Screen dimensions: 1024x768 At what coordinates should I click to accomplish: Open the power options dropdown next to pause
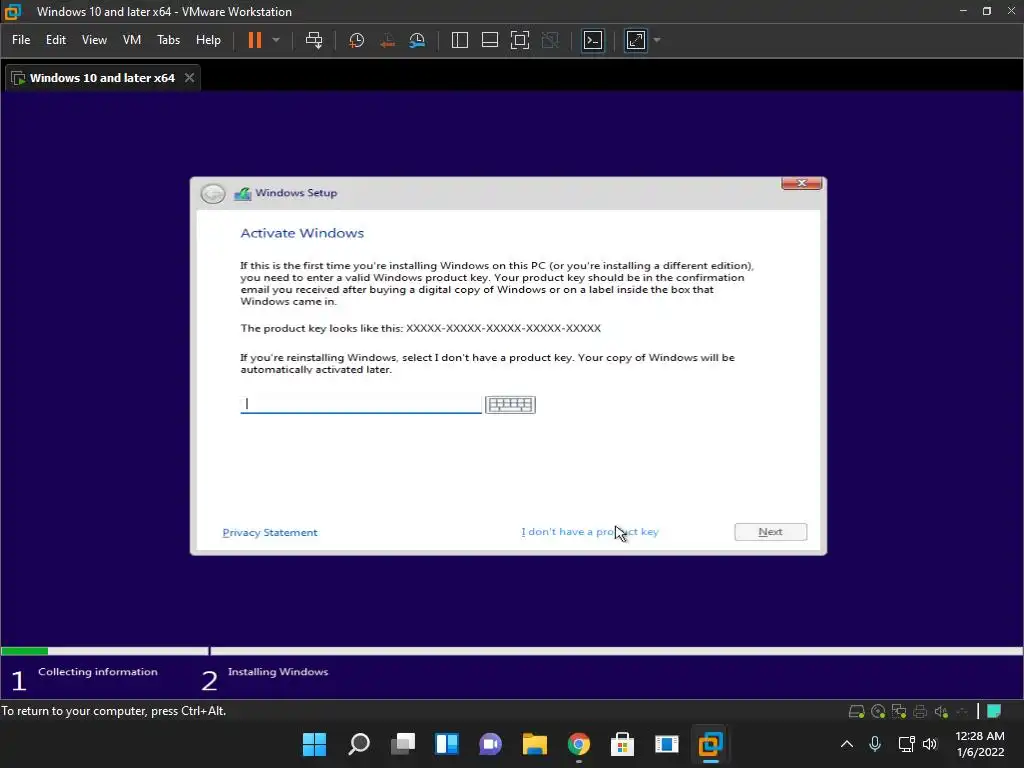pyautogui.click(x=276, y=40)
